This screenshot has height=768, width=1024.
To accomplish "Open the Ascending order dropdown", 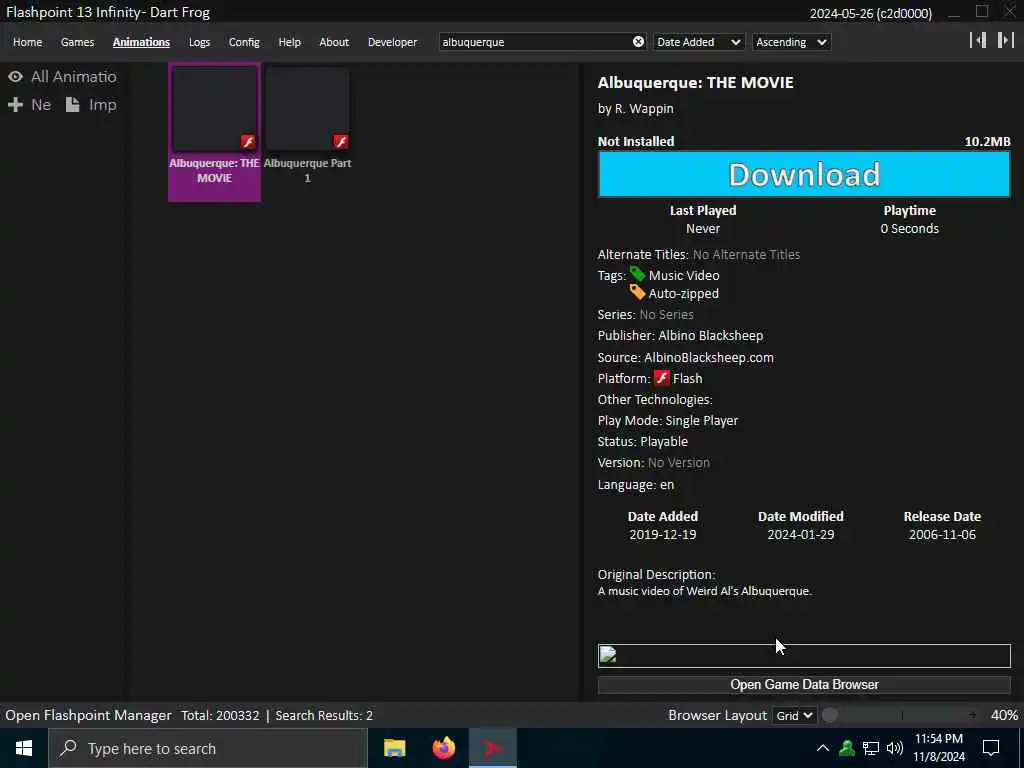I will (x=791, y=42).
